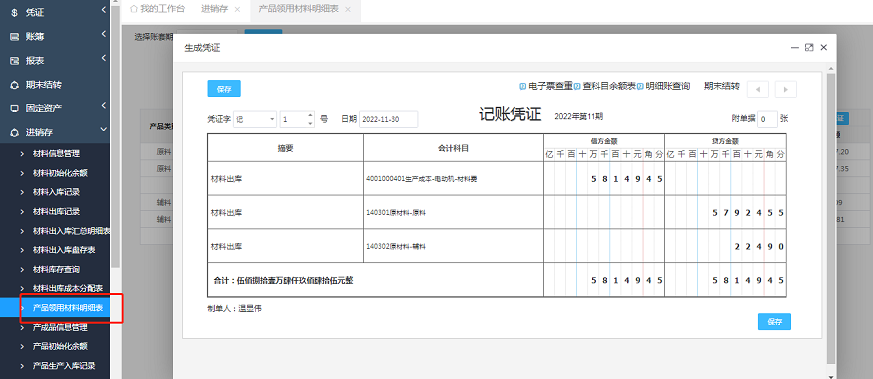Go to next voucher arrow
The width and height of the screenshot is (873, 379).
tap(786, 89)
